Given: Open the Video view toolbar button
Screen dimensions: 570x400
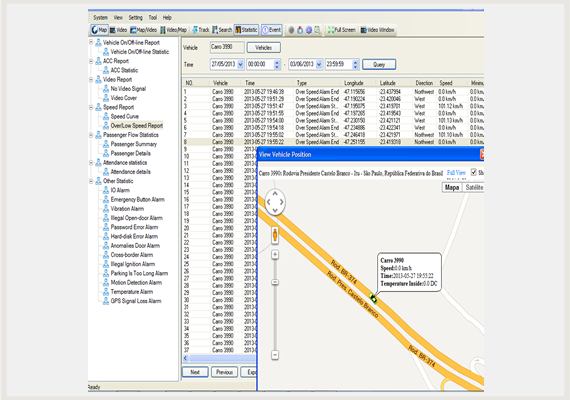Looking at the screenshot, I should pos(119,30).
